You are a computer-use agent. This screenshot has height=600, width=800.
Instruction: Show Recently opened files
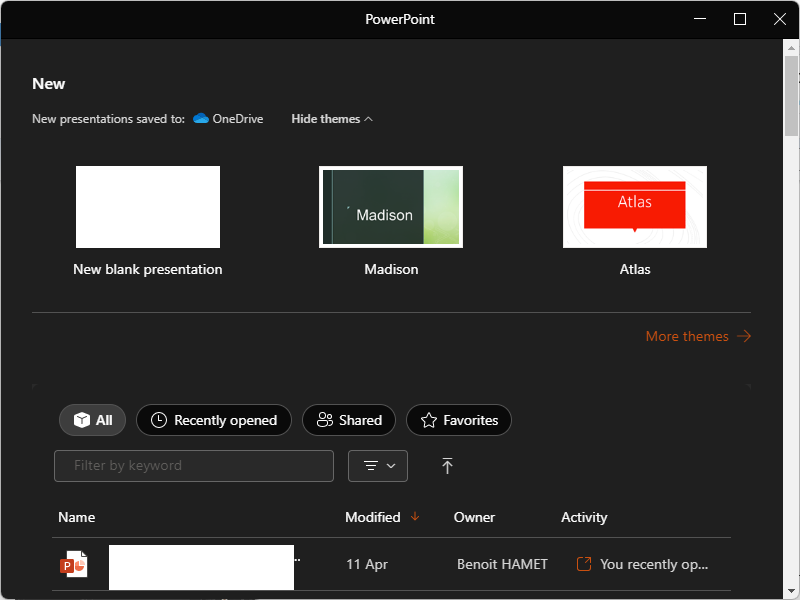coord(214,420)
